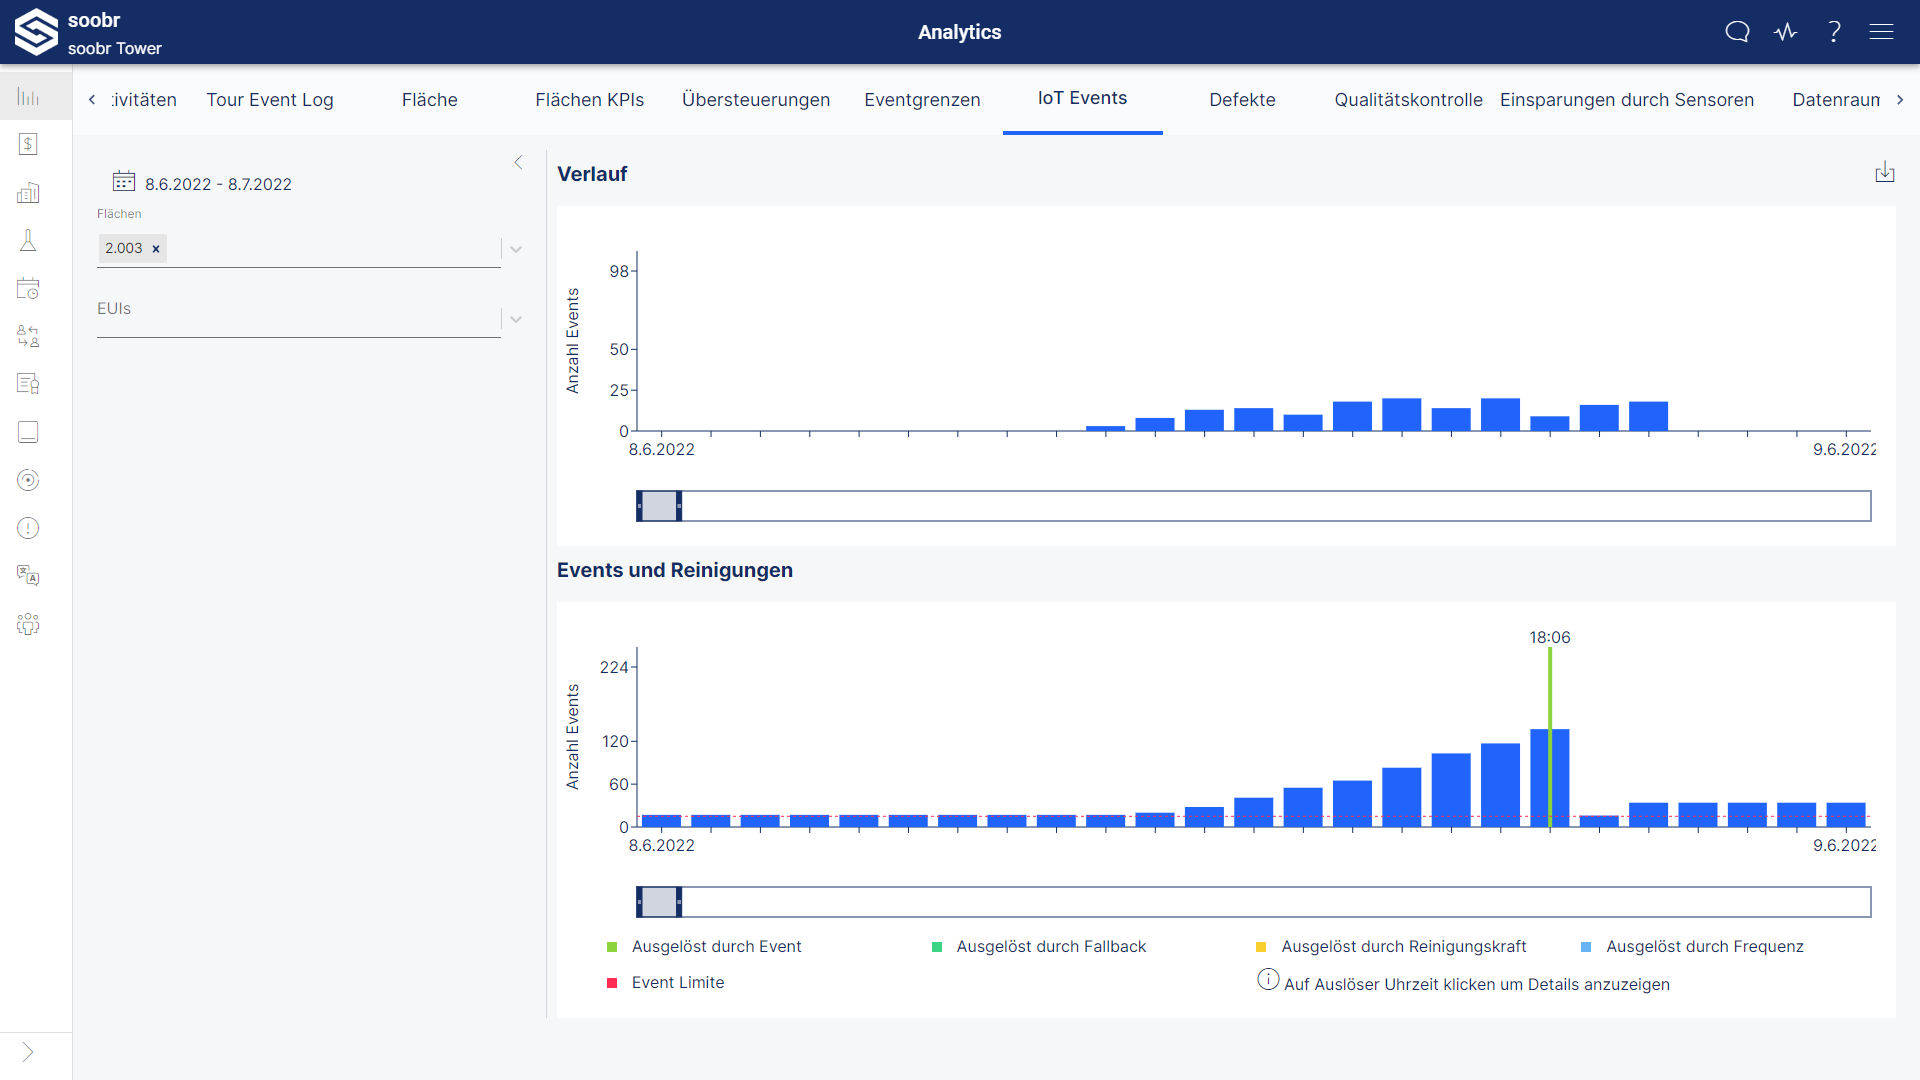Switch to the Flächen KPIs tab
The width and height of the screenshot is (1920, 1080).
tap(590, 100)
